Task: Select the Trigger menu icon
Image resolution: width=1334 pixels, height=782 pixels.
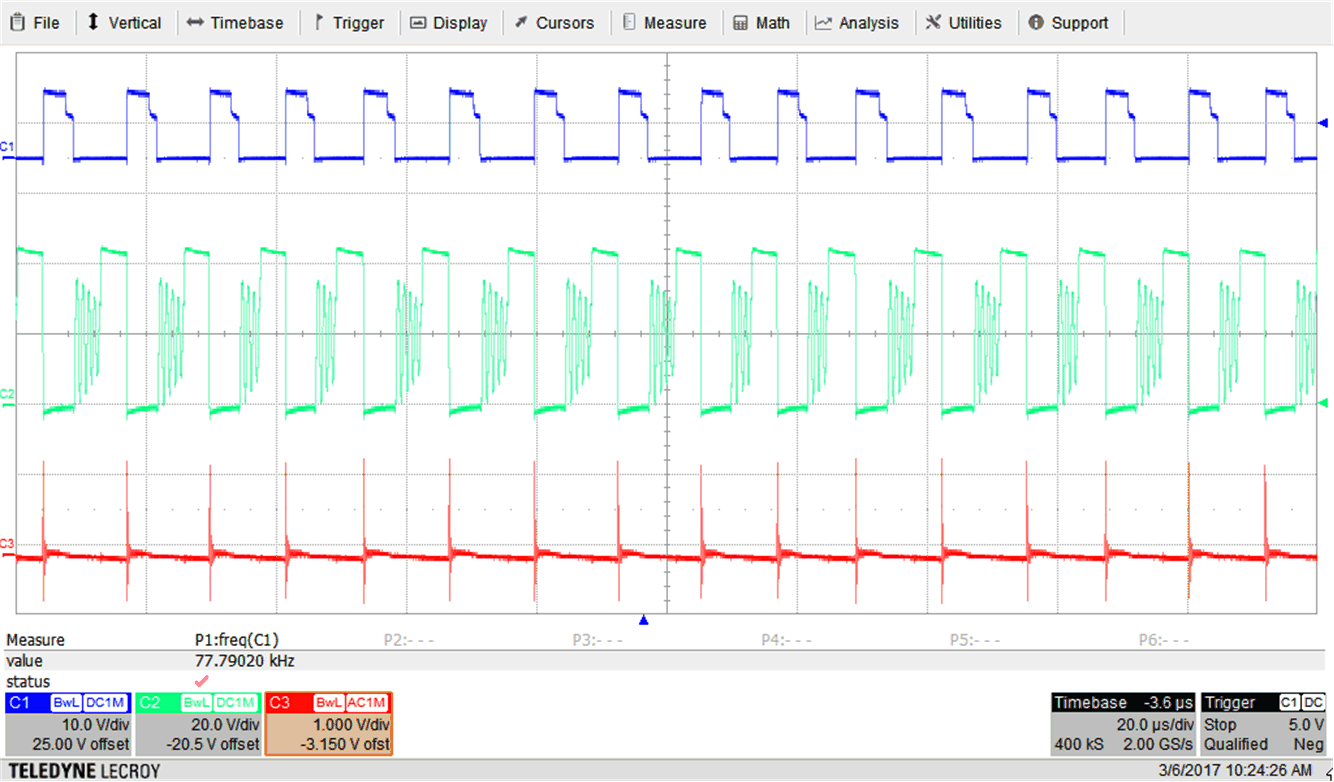Action: point(319,22)
